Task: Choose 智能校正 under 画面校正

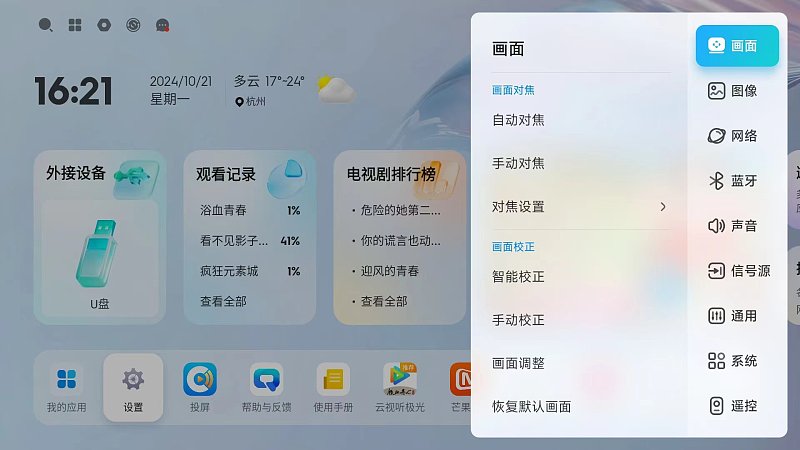Action: (x=581, y=277)
